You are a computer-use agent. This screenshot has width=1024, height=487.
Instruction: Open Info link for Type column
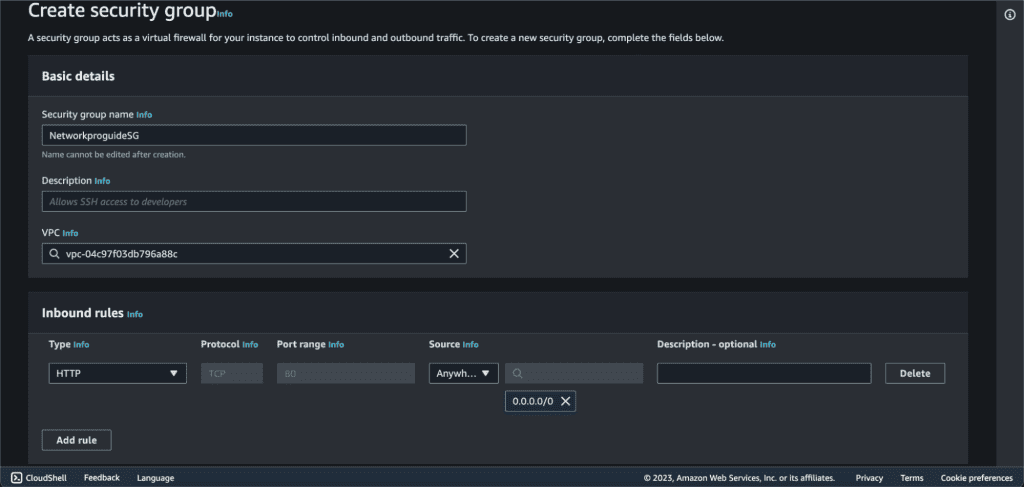coord(81,344)
